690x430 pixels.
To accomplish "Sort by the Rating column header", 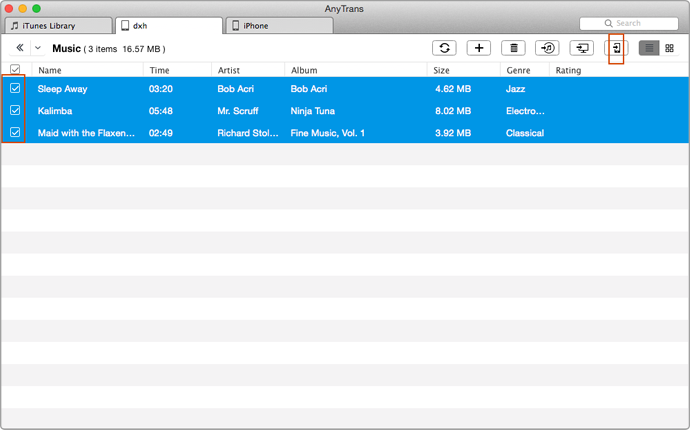I will tap(568, 70).
